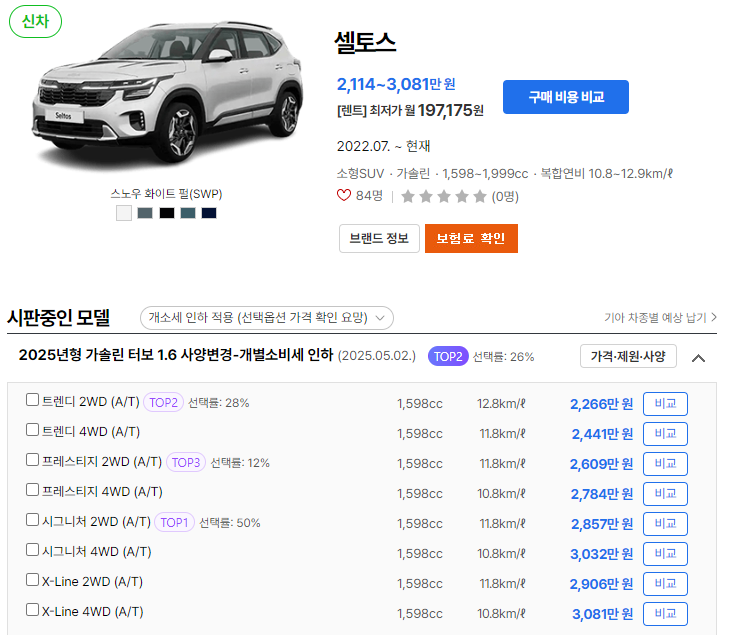Image resolution: width=730 pixels, height=635 pixels.
Task: Click the 구매 비용 비교 button
Action: (566, 97)
